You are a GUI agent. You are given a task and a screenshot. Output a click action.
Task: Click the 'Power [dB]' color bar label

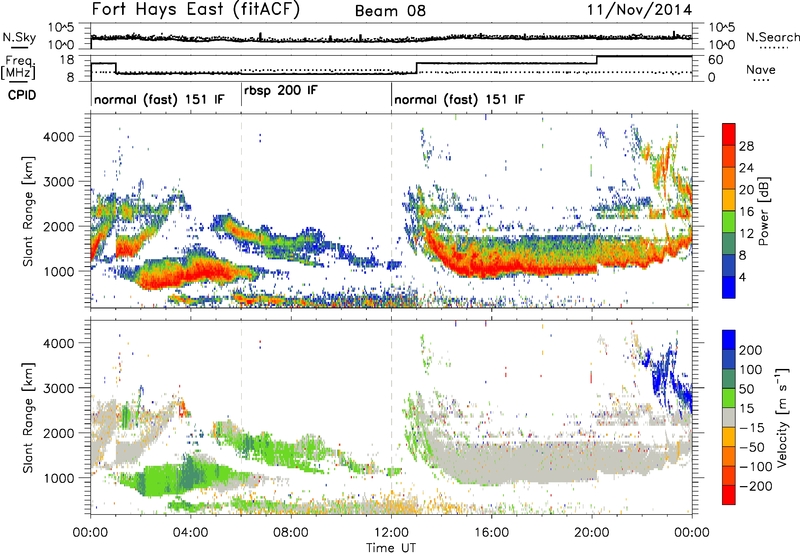click(x=764, y=211)
